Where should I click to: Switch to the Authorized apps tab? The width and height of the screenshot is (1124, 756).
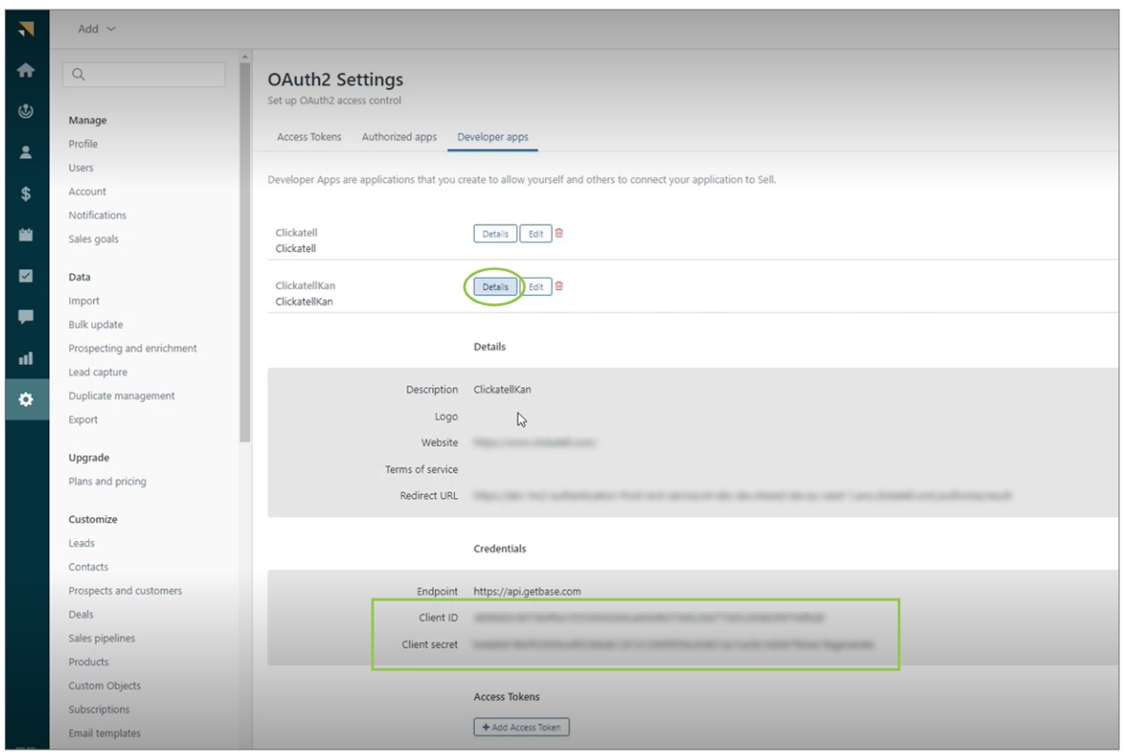pos(399,137)
